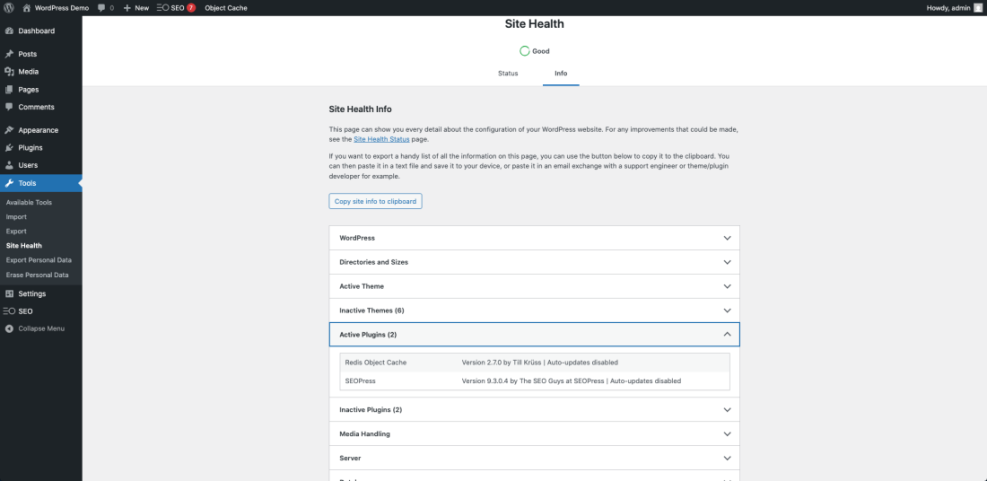Expand the Server section
Screen dimensions: 987x481
[534, 458]
